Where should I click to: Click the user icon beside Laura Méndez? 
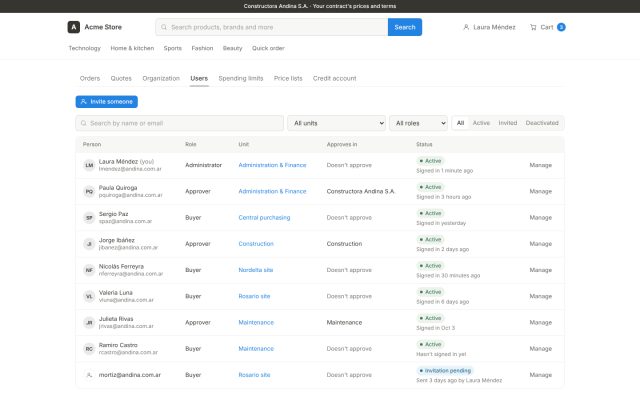click(x=466, y=27)
